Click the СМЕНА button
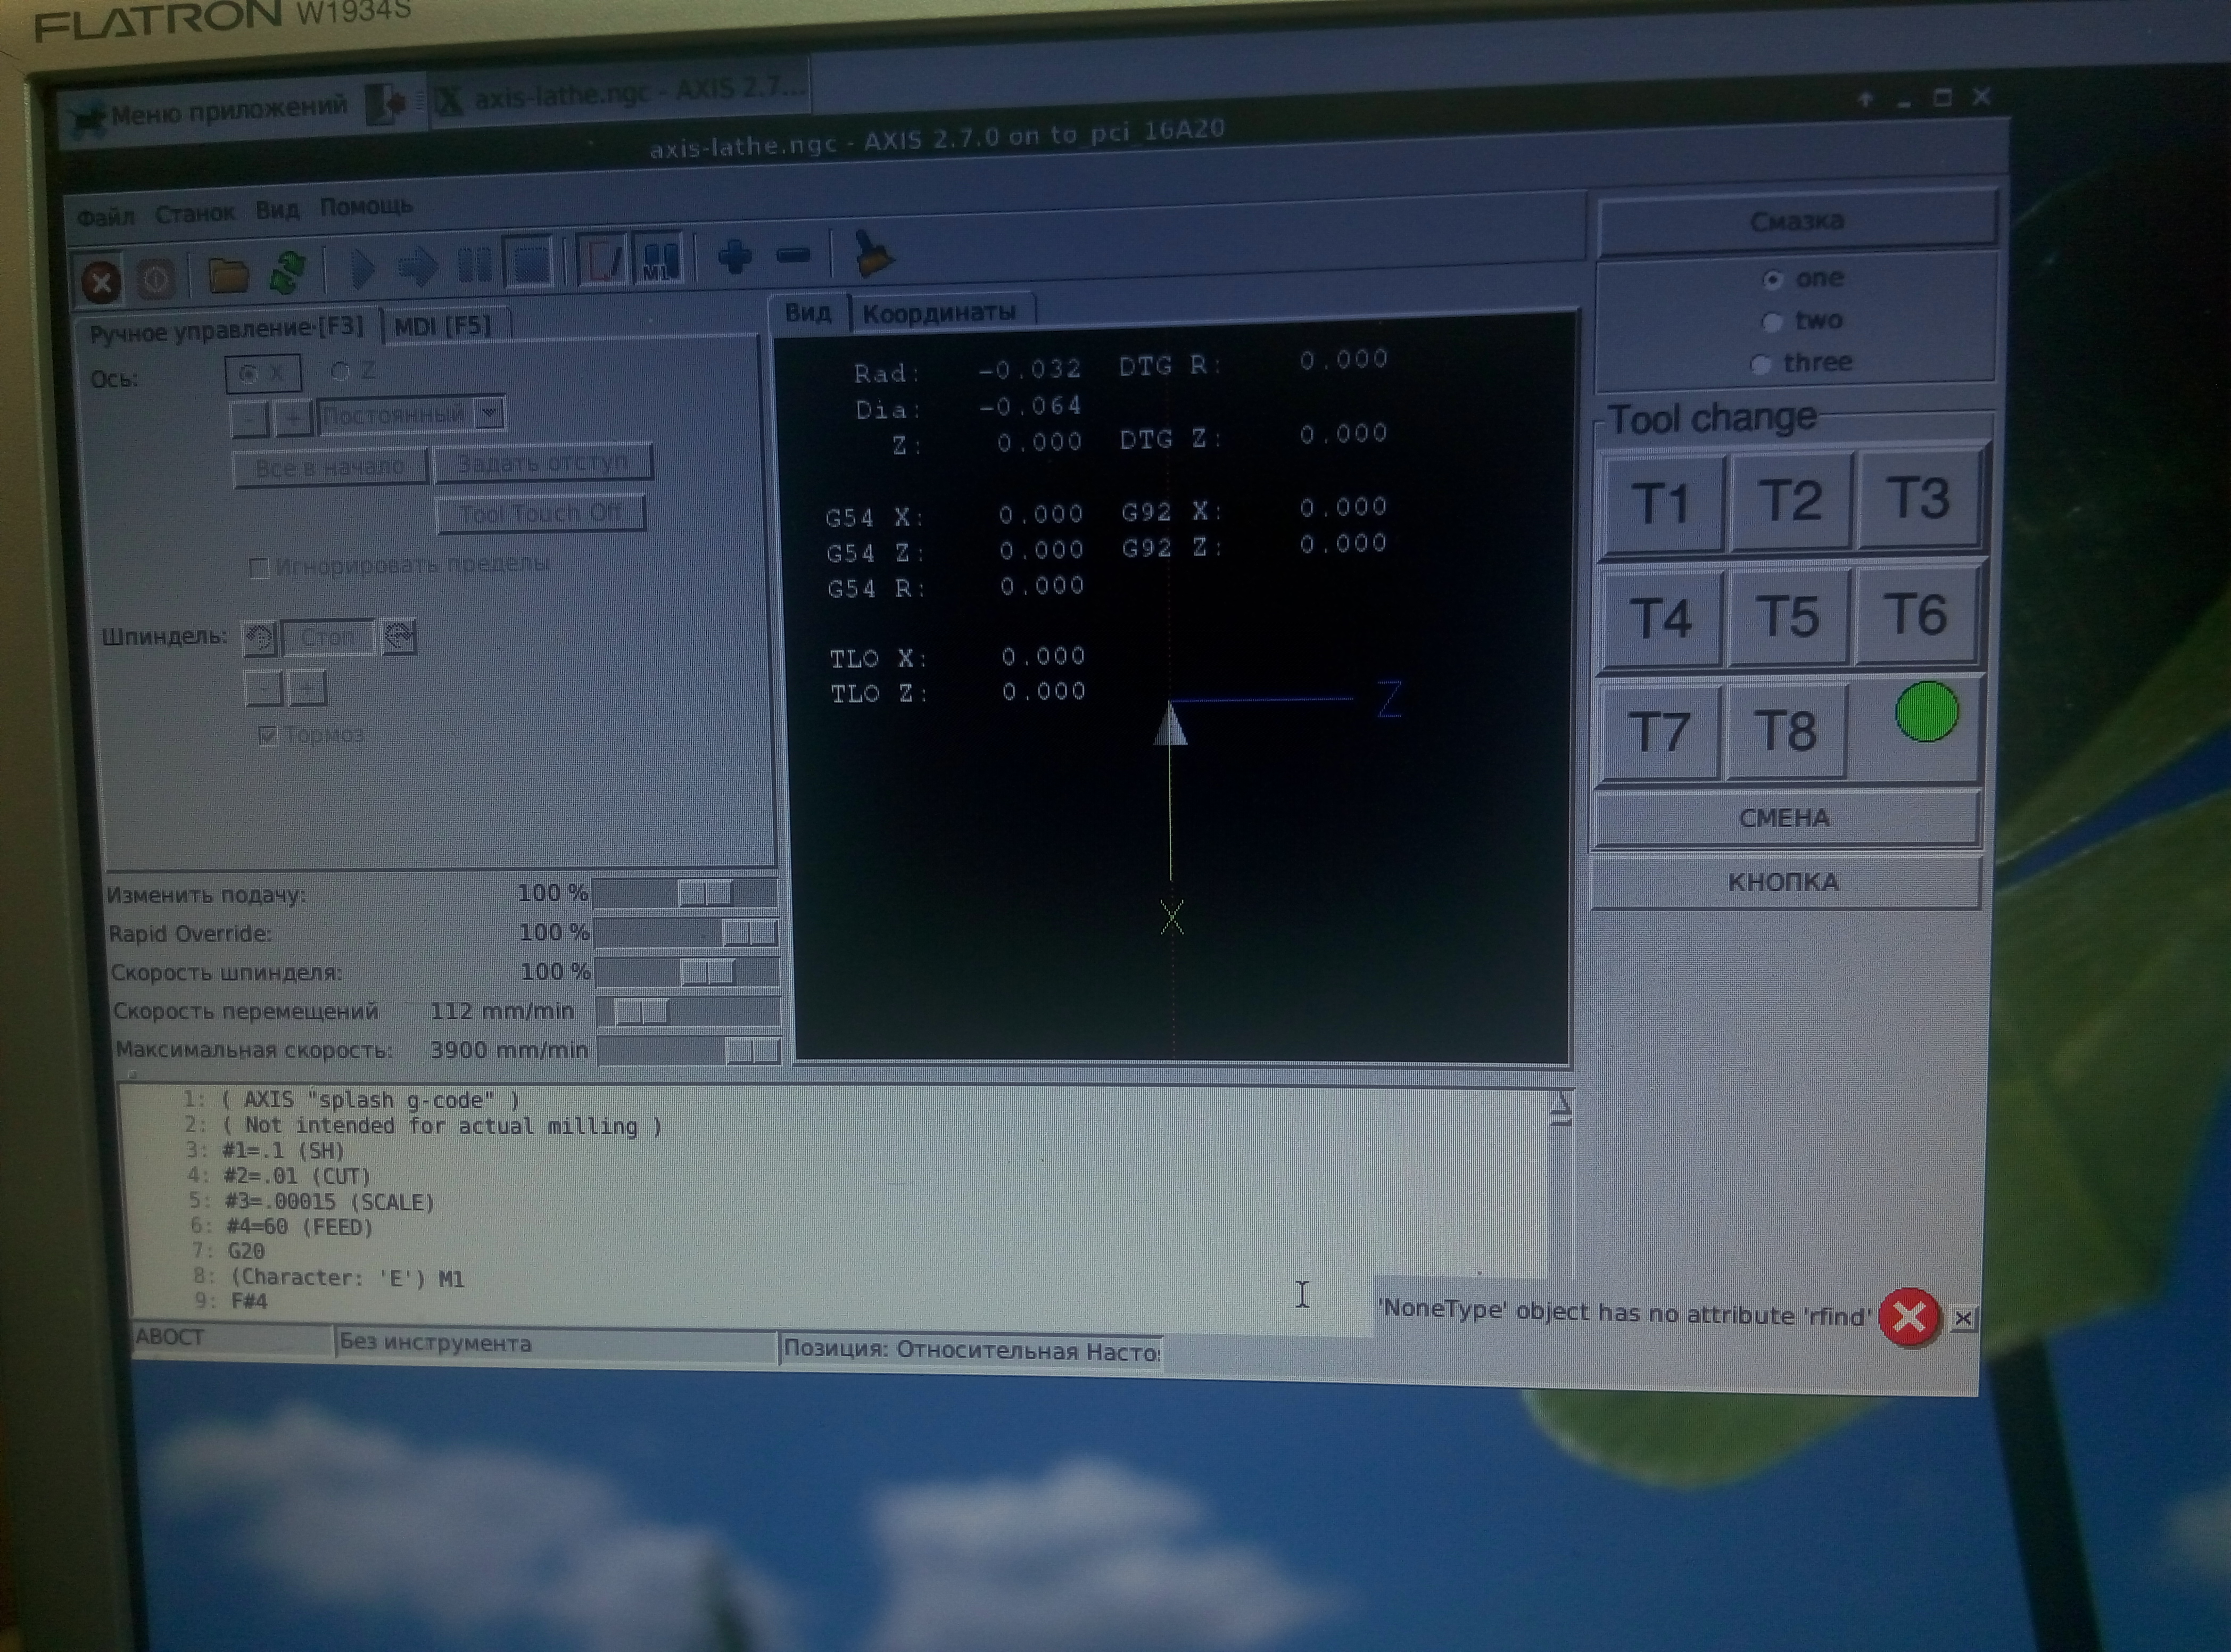 [1784, 819]
